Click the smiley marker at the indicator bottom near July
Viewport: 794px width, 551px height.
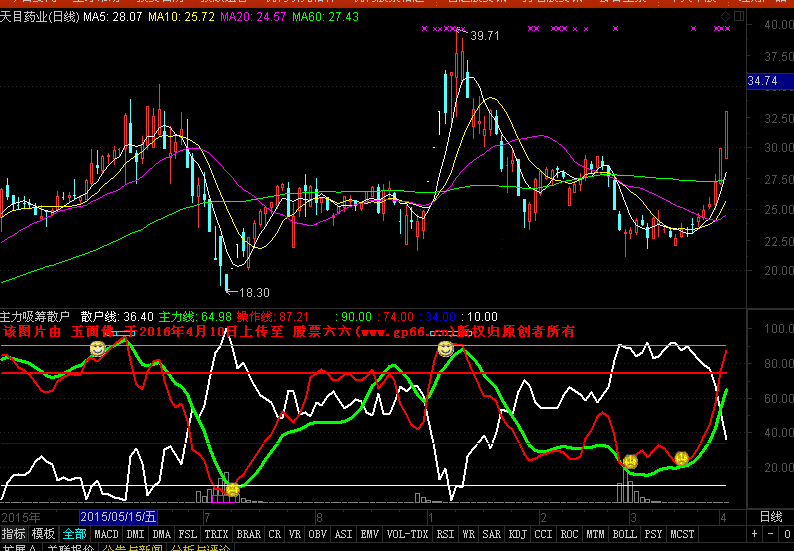point(232,489)
